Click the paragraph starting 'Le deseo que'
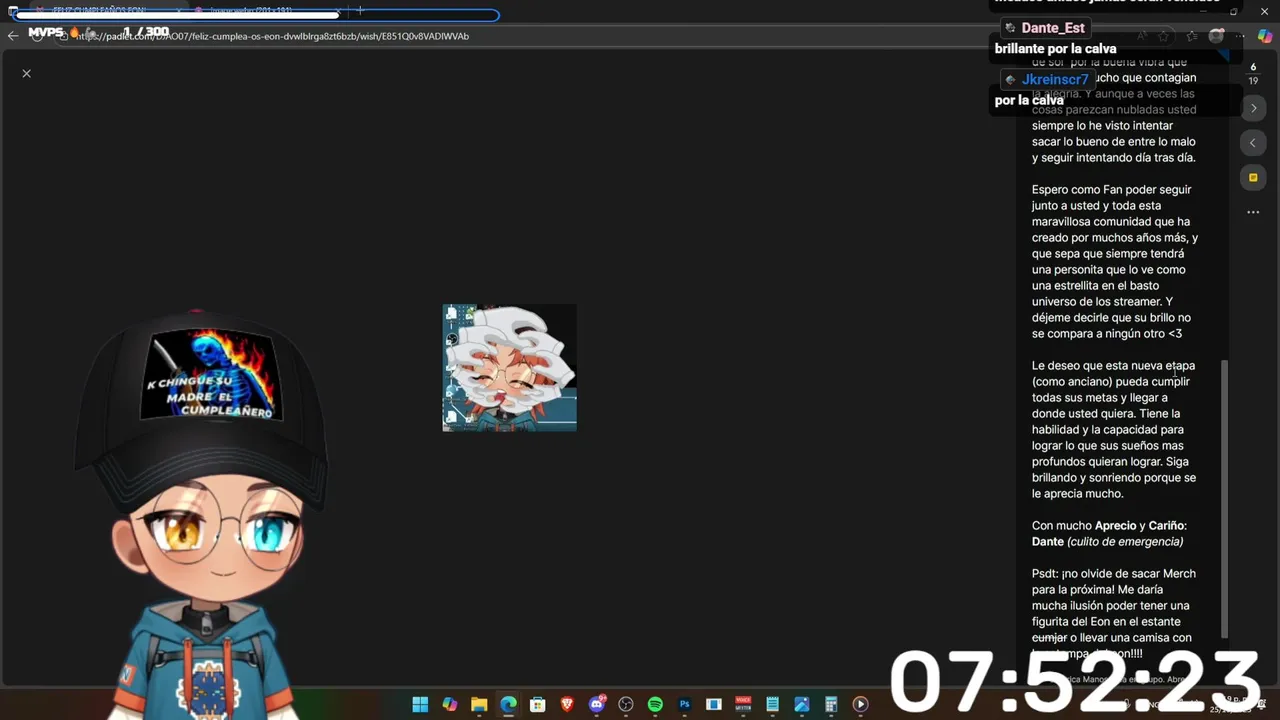This screenshot has height=720, width=1280. [1114, 430]
